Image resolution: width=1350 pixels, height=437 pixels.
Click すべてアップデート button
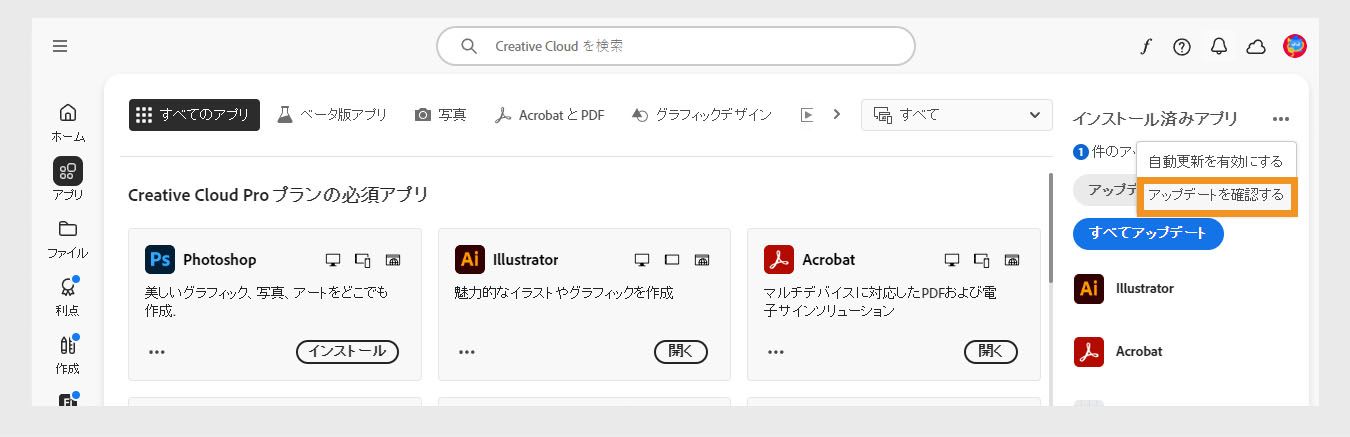tap(1148, 233)
